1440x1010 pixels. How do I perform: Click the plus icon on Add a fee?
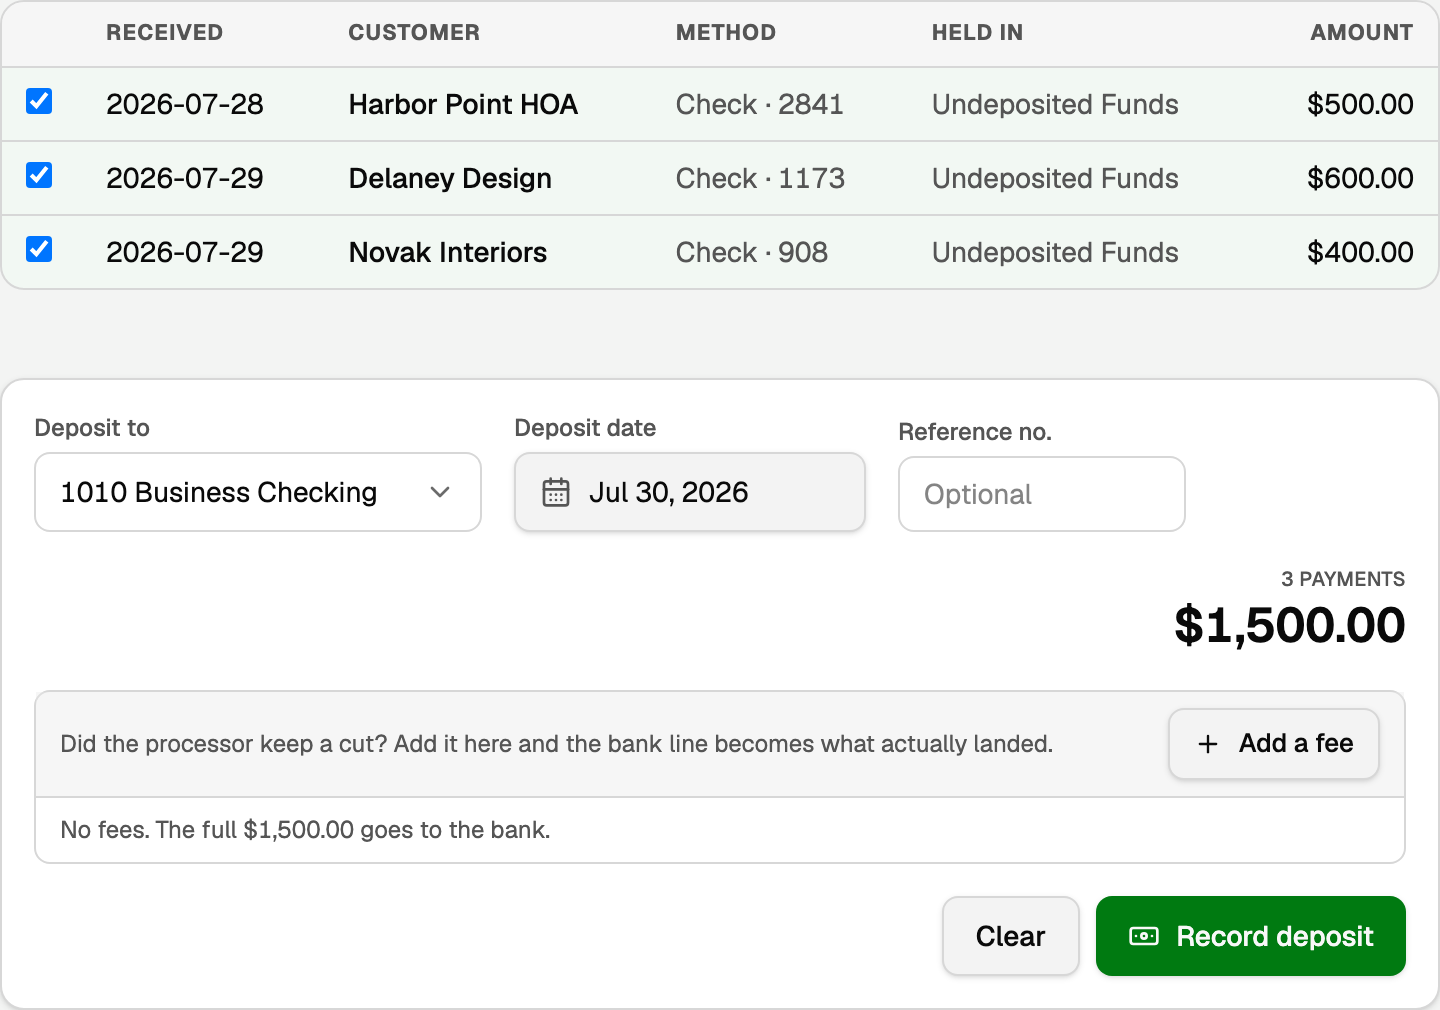(1208, 744)
